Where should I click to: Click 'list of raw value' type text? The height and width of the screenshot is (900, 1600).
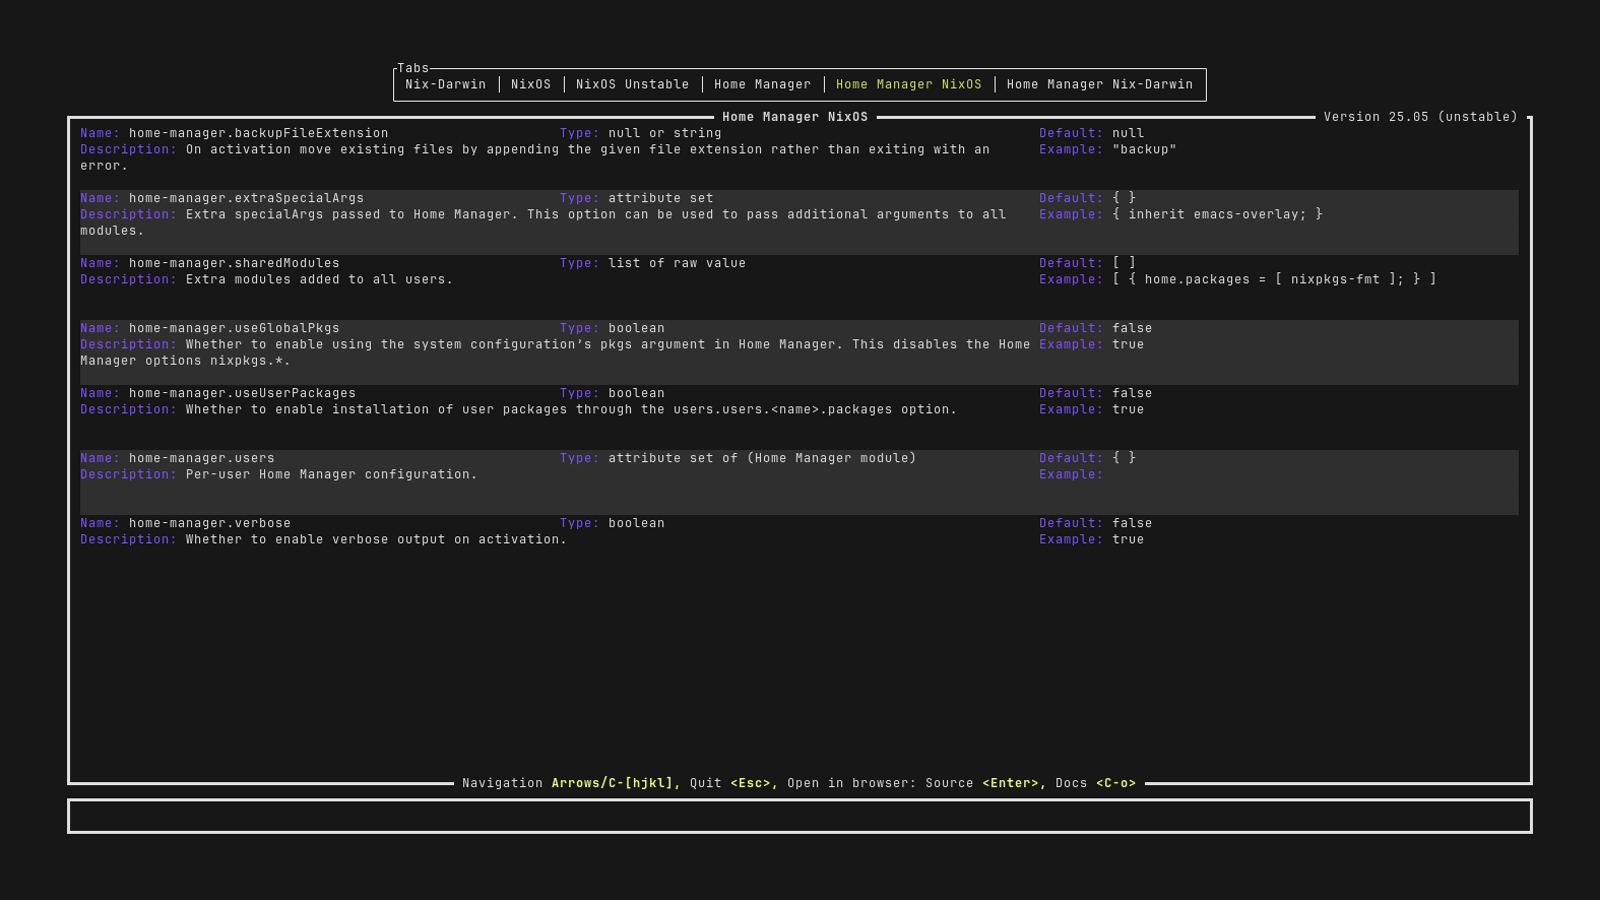pyautogui.click(x=677, y=263)
